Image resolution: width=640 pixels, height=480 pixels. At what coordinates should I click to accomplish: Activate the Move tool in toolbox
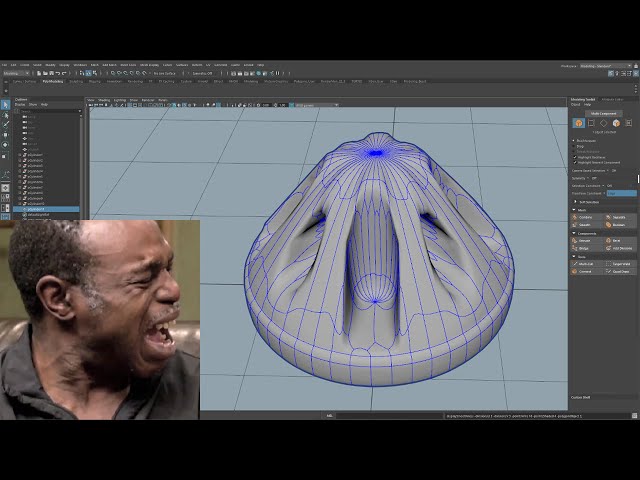coord(5,135)
